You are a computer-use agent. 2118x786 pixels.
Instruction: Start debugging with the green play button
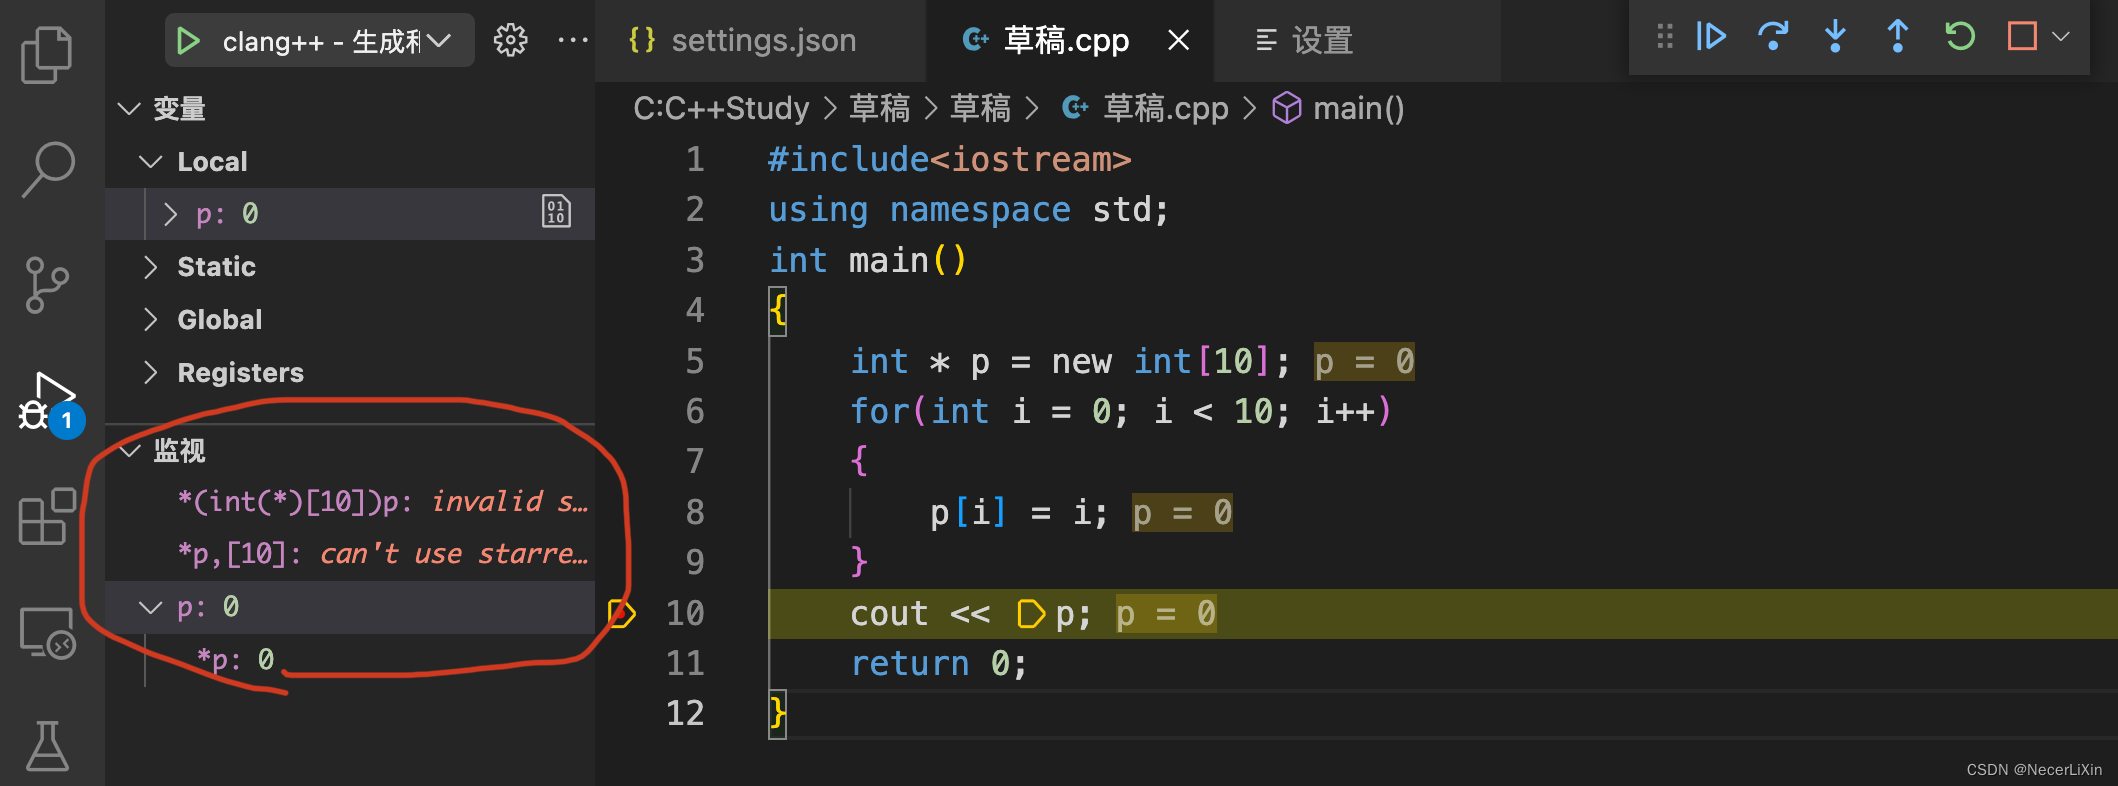[x=188, y=41]
